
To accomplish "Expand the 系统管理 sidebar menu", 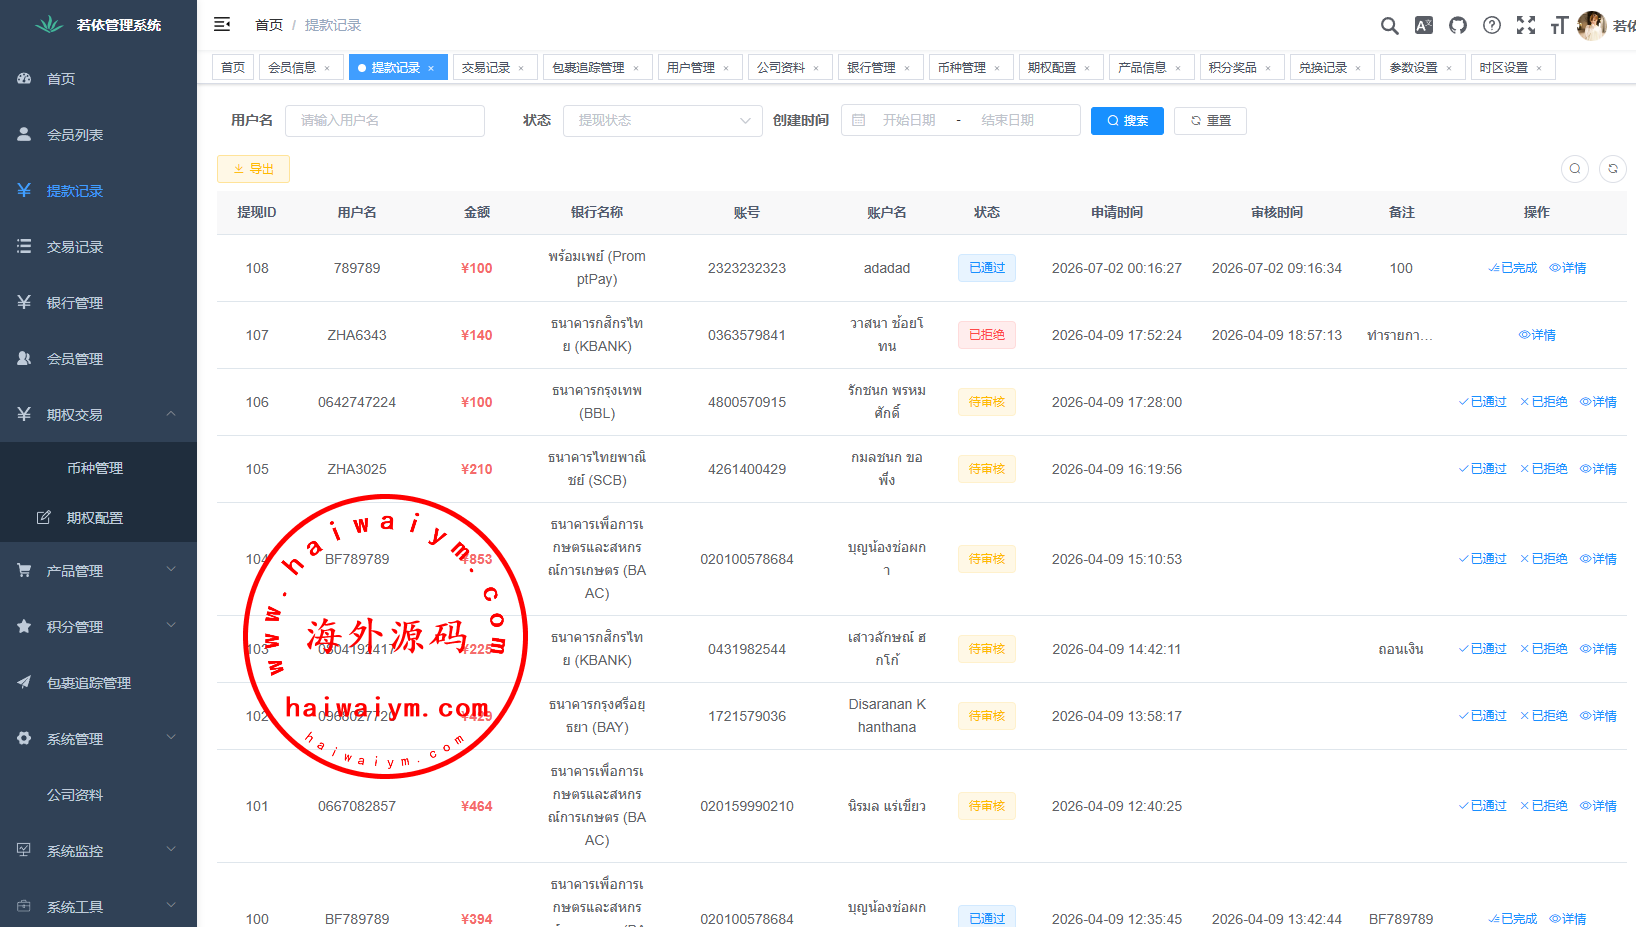I will pyautogui.click(x=98, y=739).
